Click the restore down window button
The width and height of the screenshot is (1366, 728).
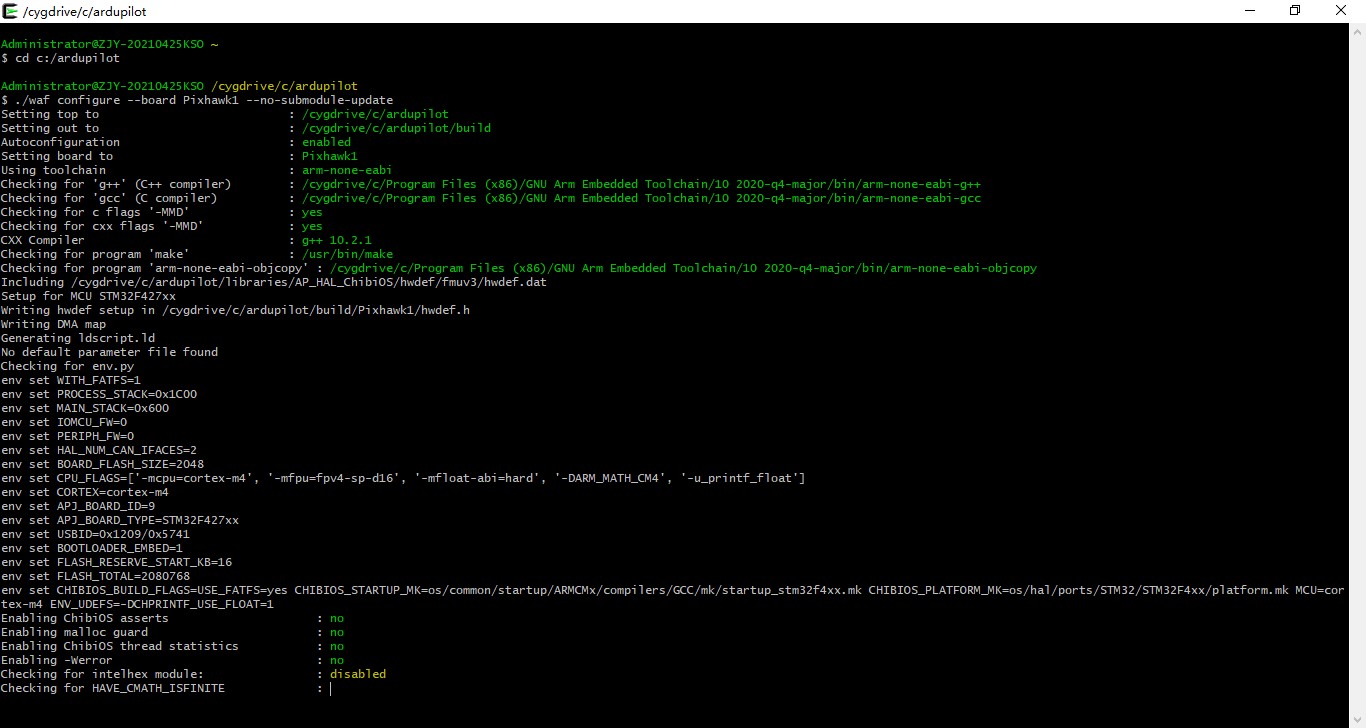[x=1295, y=11]
